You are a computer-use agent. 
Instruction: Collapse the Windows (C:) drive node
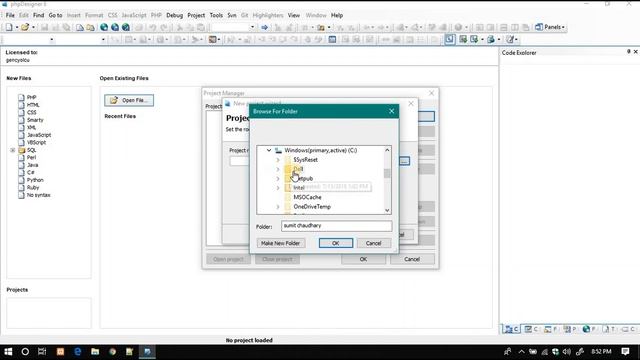pos(269,150)
